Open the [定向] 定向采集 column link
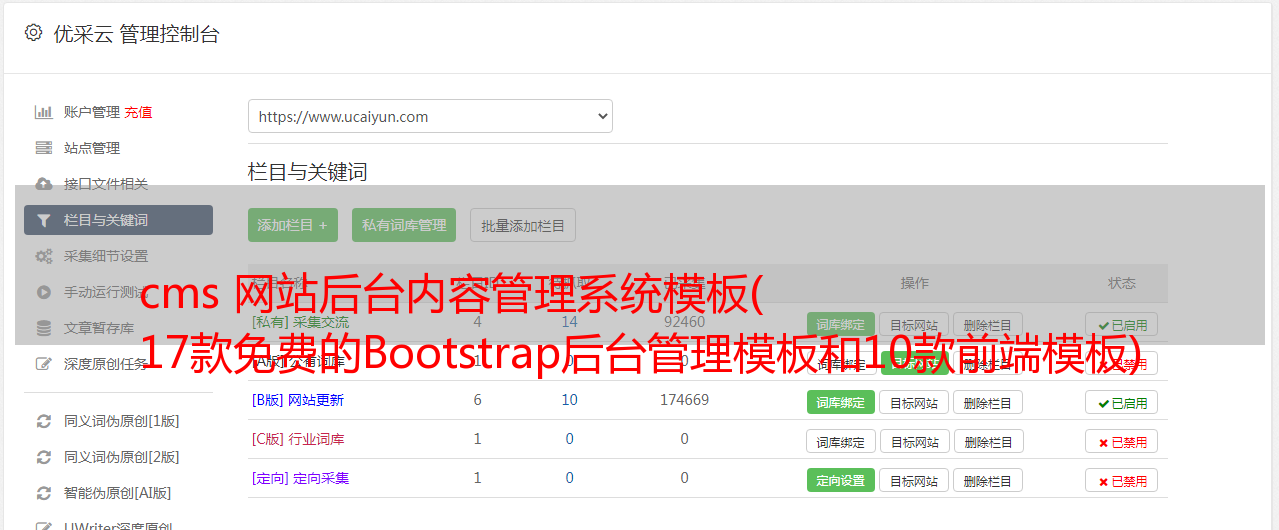The image size is (1279, 530). coord(301,478)
